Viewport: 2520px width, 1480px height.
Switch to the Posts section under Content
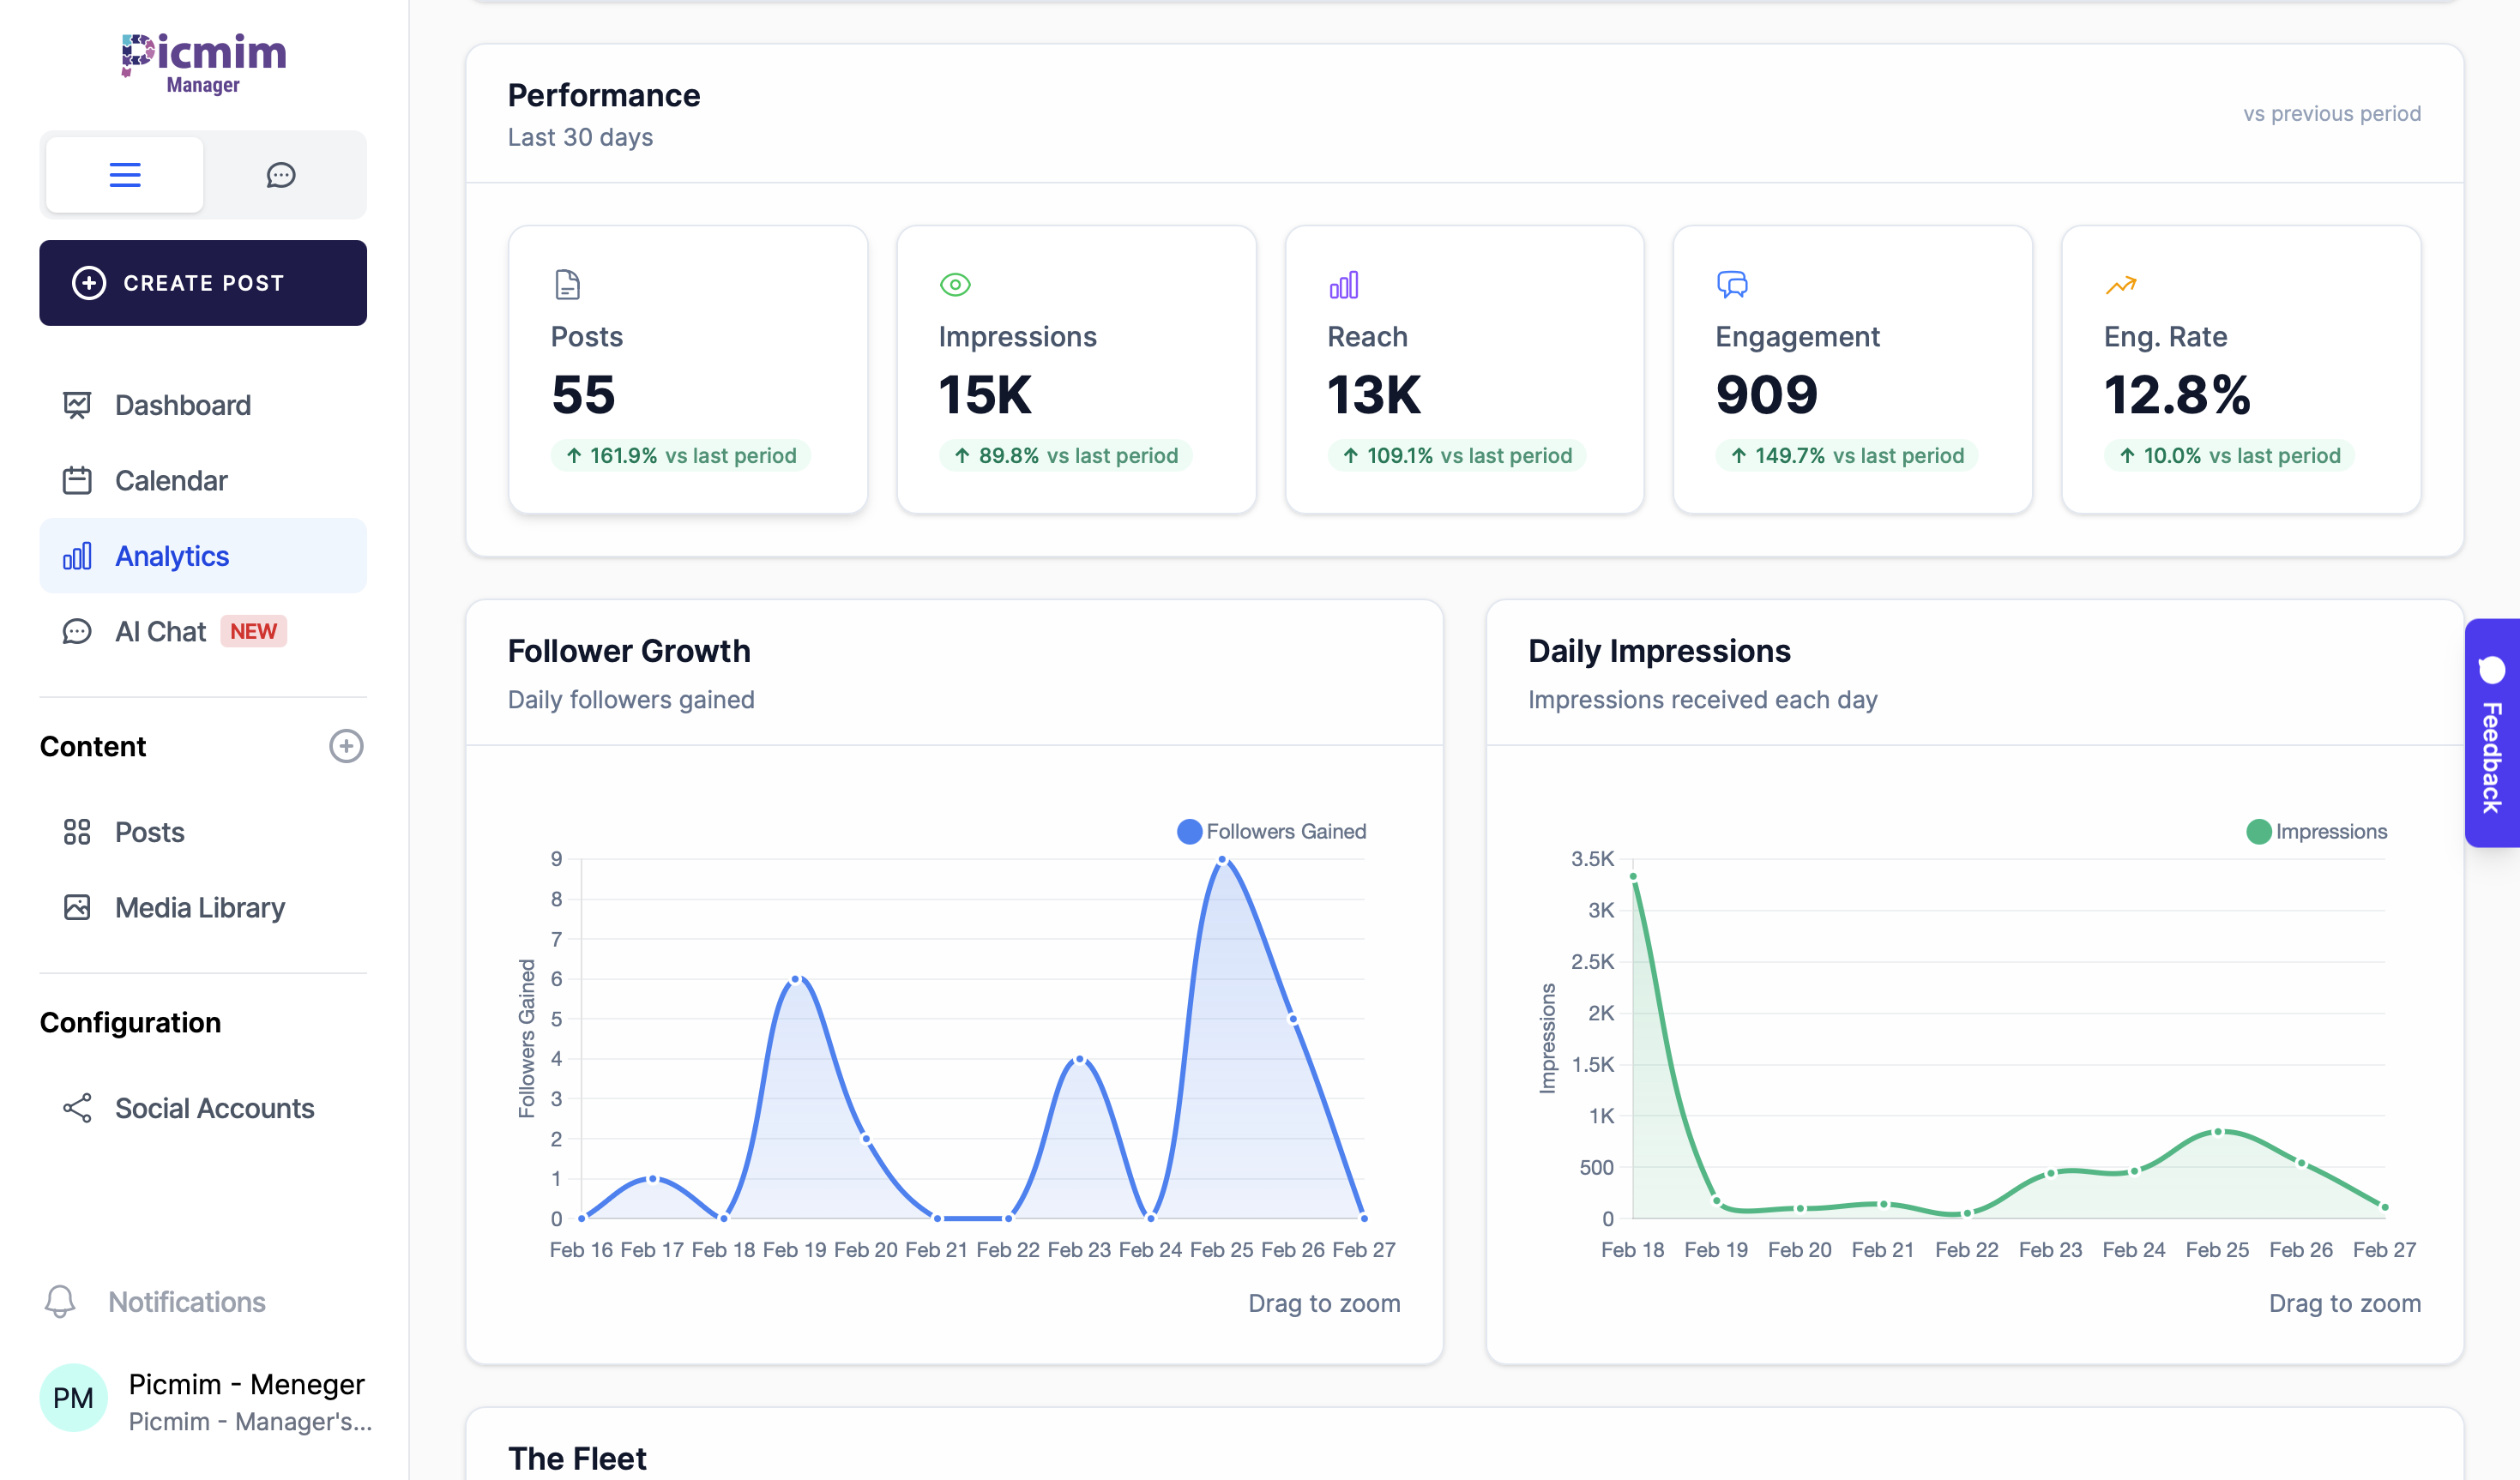click(149, 832)
